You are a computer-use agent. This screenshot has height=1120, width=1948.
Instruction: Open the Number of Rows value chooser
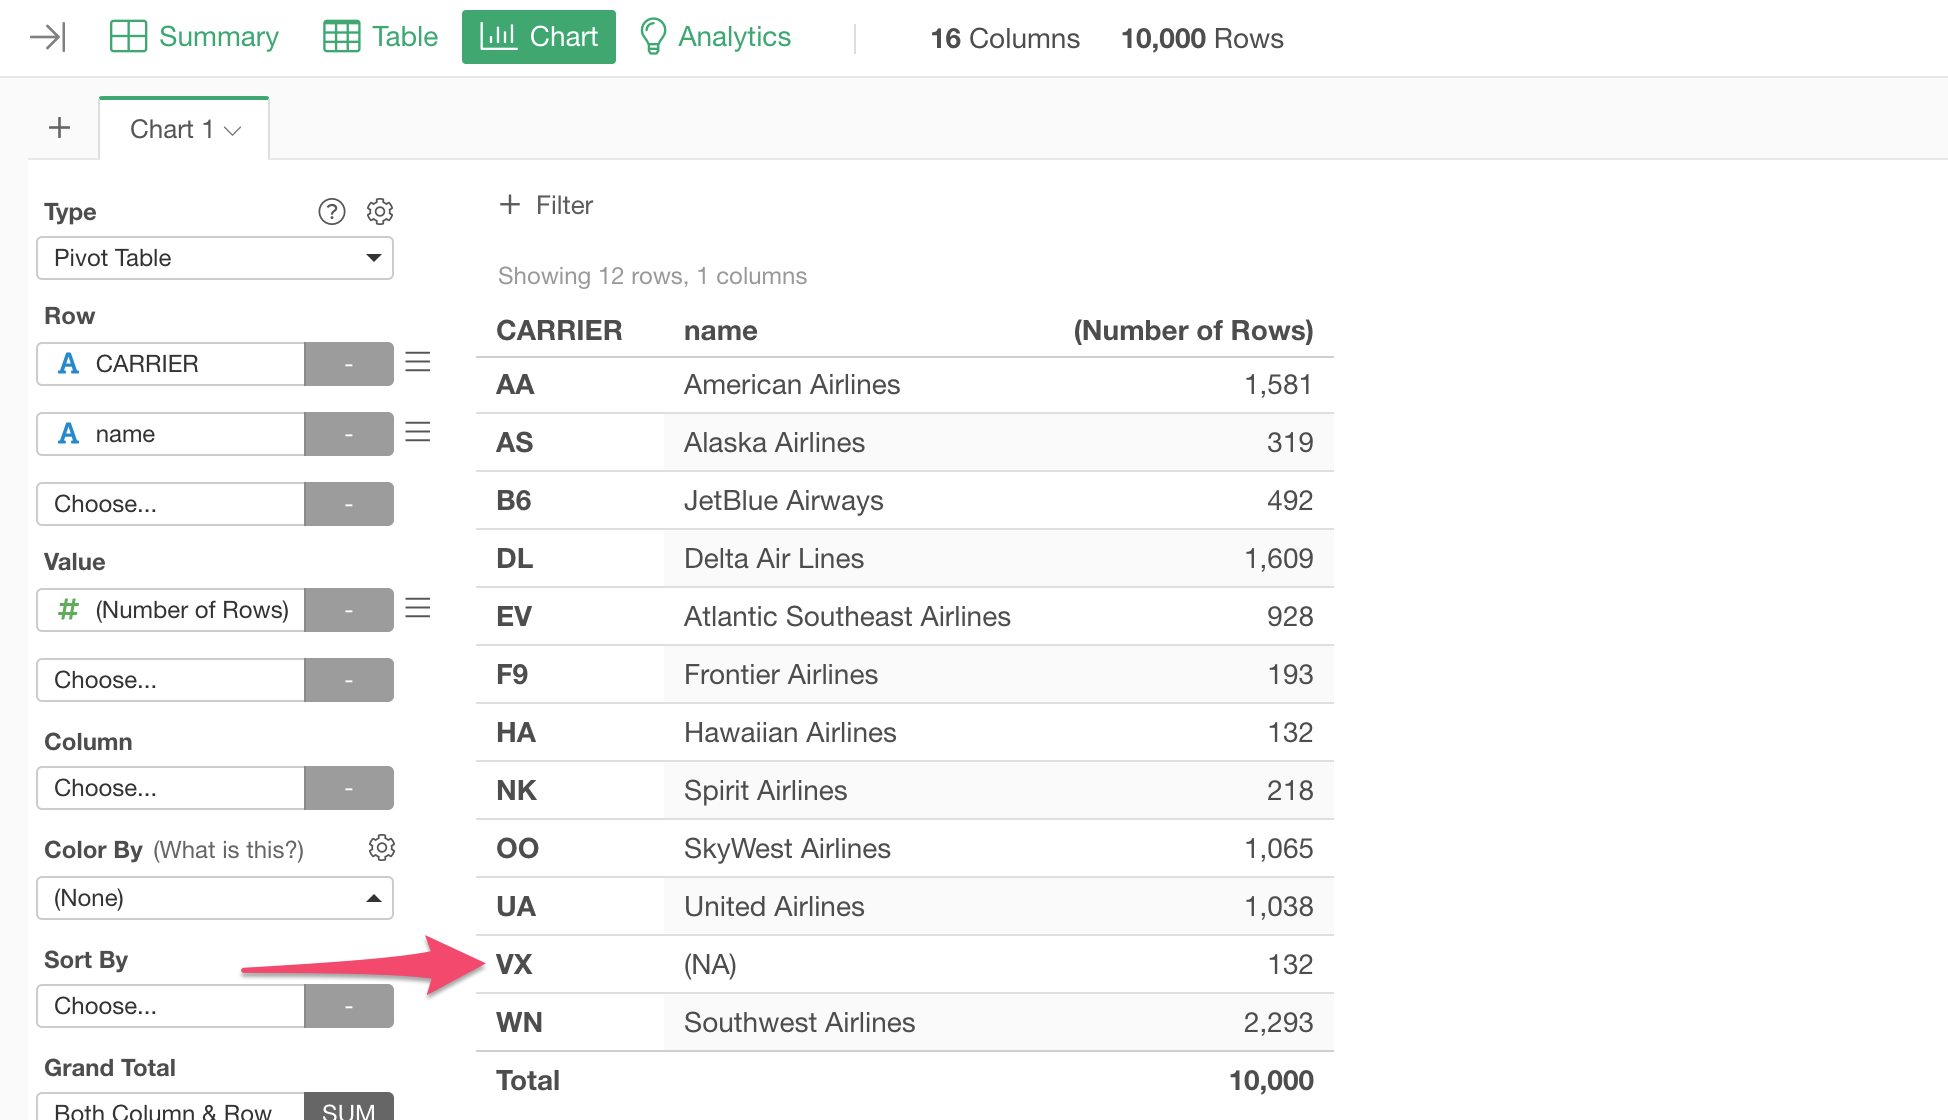point(171,610)
